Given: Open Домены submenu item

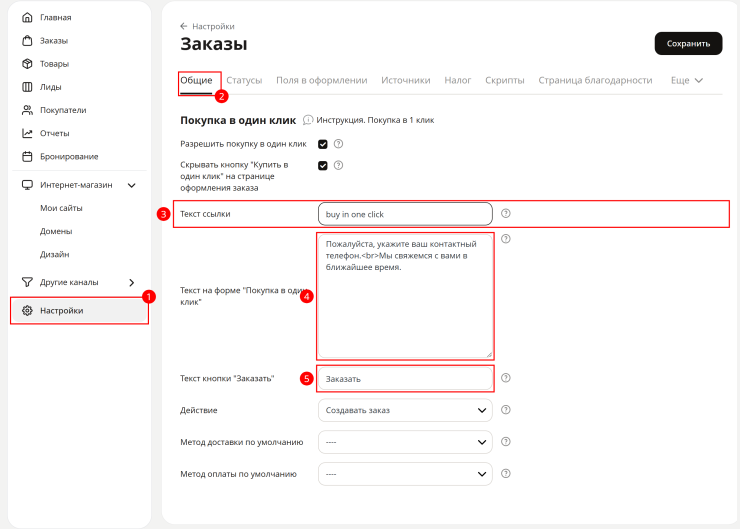Looking at the screenshot, I should tap(56, 231).
